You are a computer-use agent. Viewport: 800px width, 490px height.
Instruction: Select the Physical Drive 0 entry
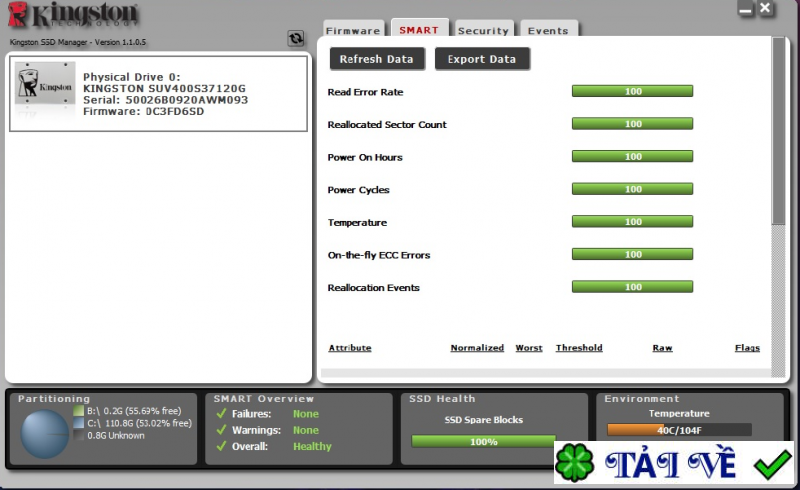(159, 93)
